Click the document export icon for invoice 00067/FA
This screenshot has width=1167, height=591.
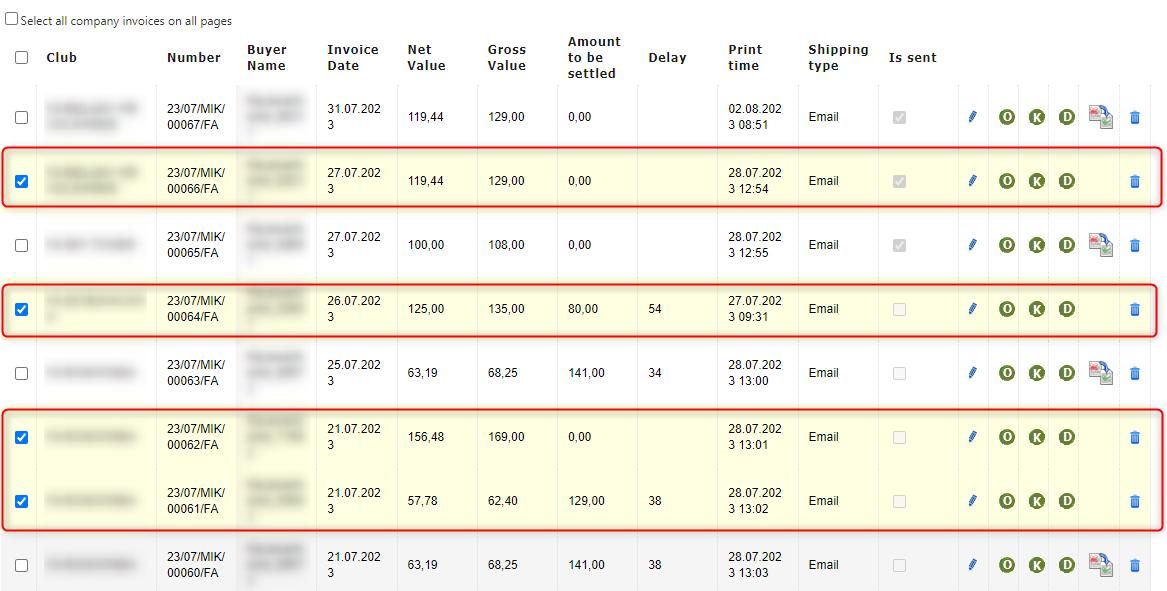click(x=1101, y=117)
